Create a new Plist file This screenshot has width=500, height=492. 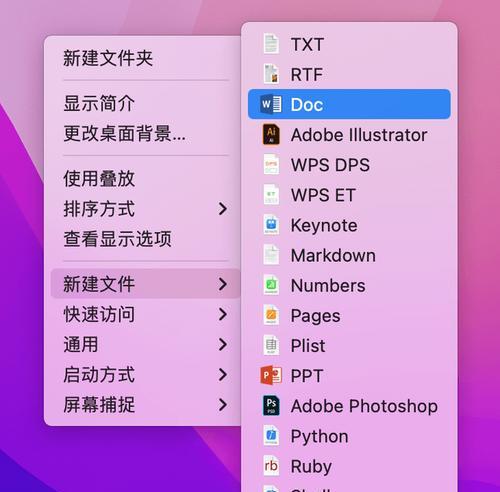click(349, 345)
